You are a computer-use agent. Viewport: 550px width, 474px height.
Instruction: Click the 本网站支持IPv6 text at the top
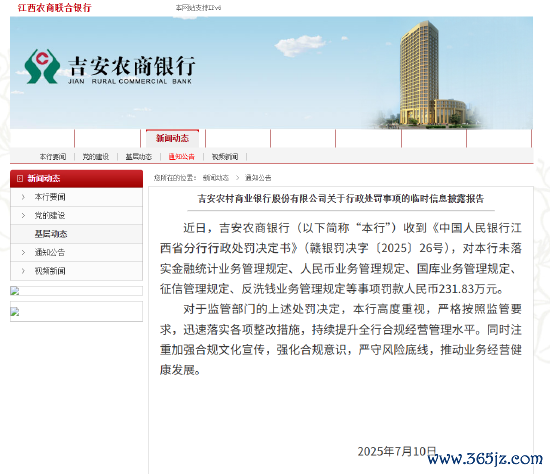(199, 7)
